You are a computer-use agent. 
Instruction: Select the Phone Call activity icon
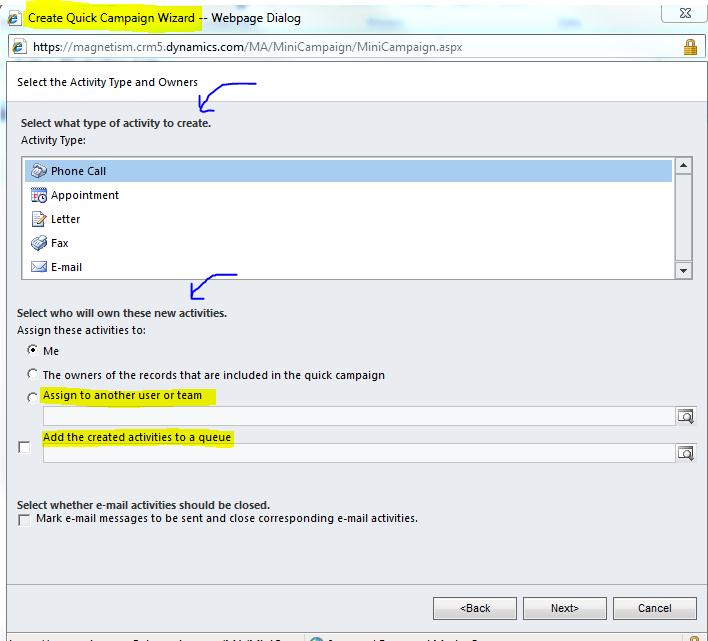click(x=39, y=171)
